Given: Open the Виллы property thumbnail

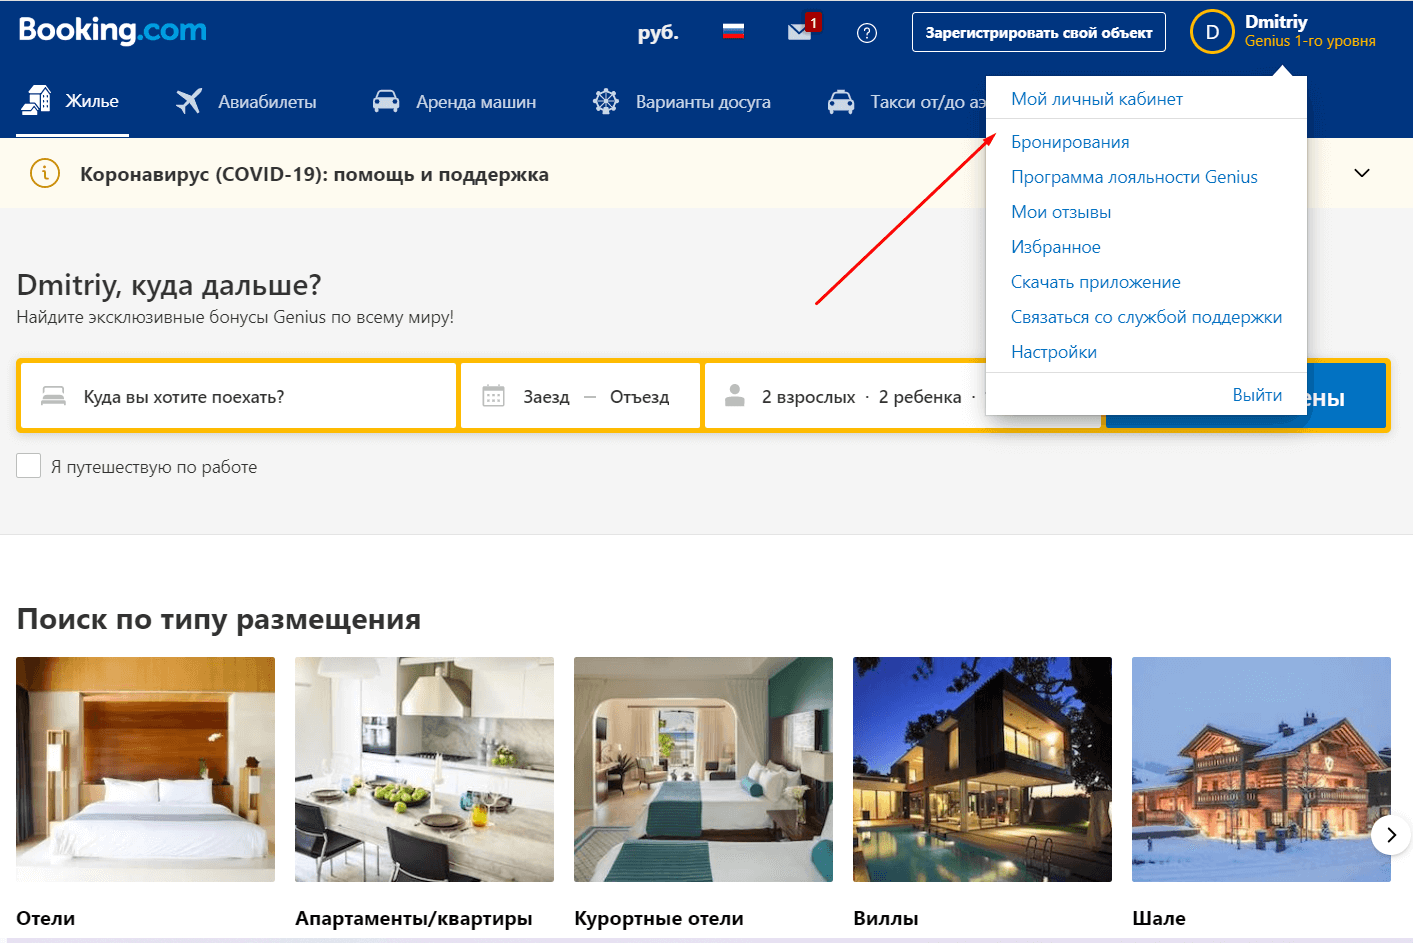Looking at the screenshot, I should pos(982,769).
